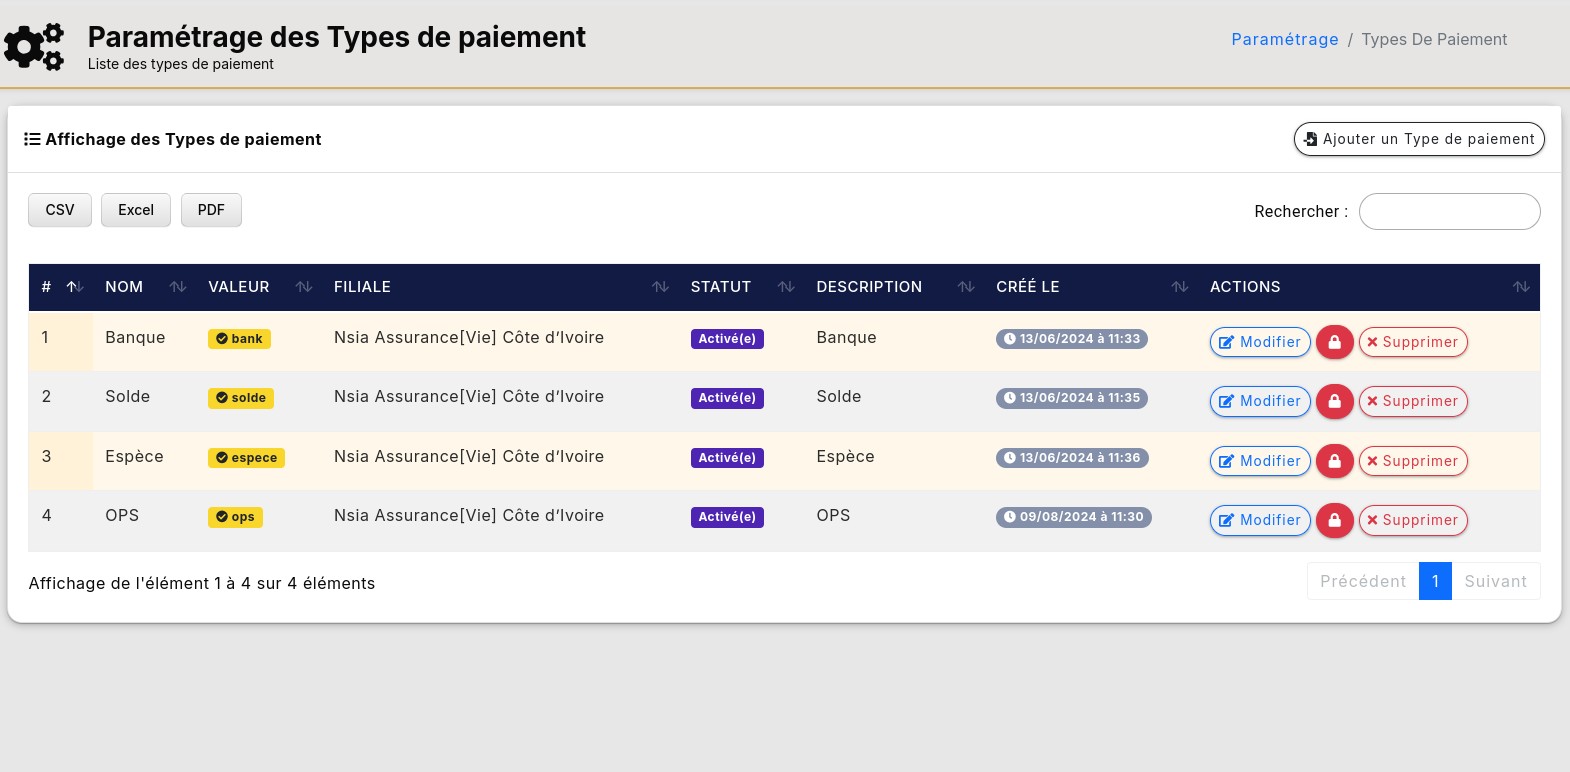Sort by DESCRIPTION column sort icon

point(966,287)
